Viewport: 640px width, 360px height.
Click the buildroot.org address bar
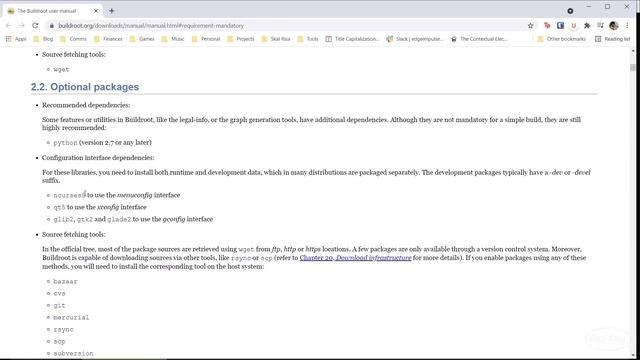click(x=286, y=26)
